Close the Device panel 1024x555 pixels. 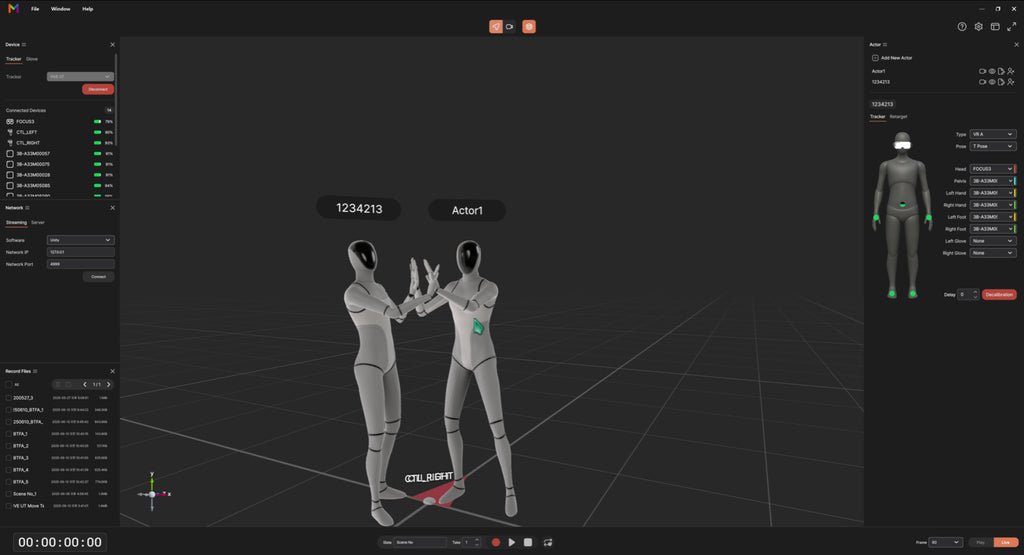112,44
